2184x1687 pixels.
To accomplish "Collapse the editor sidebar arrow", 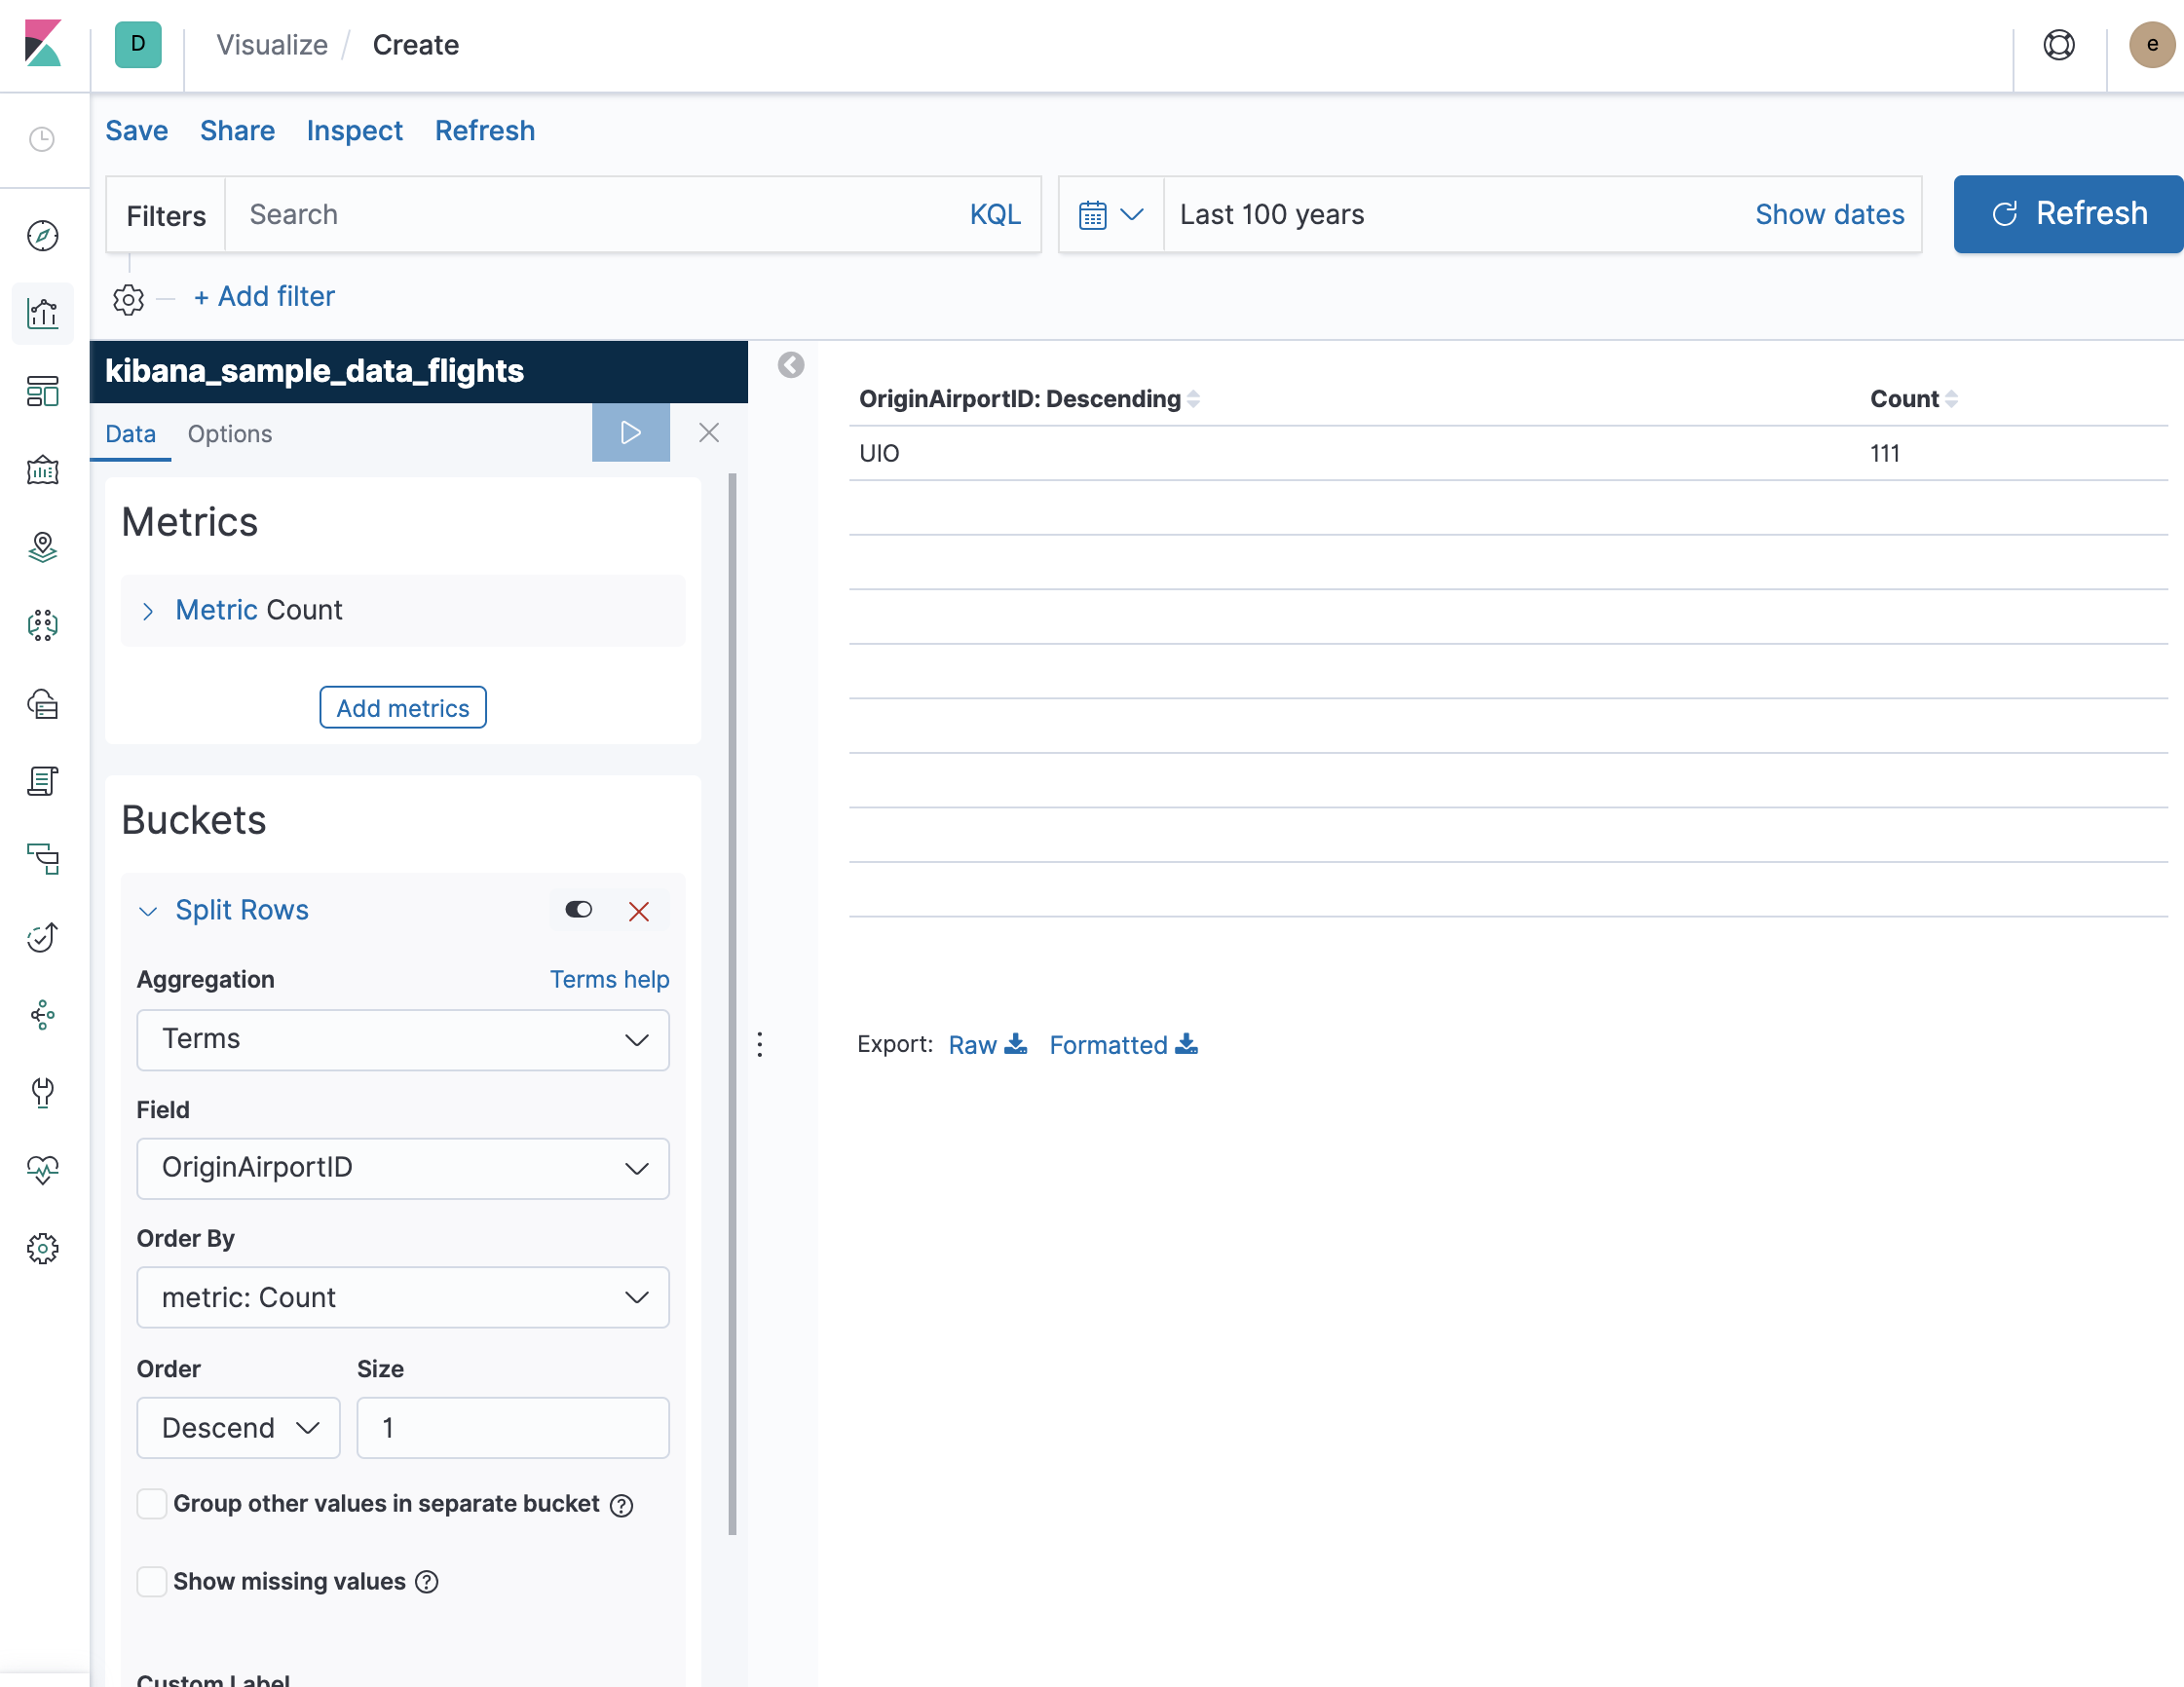I will pos(791,365).
